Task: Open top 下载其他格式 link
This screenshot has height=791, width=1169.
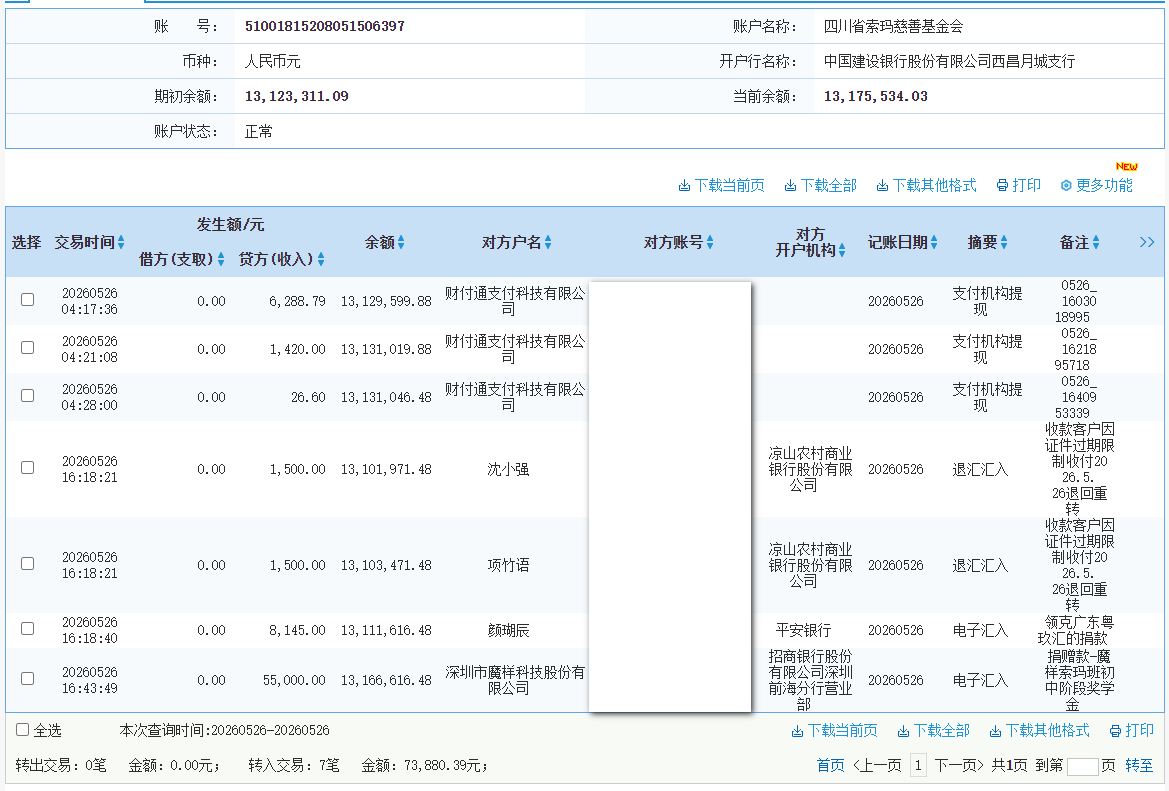Action: (x=934, y=186)
